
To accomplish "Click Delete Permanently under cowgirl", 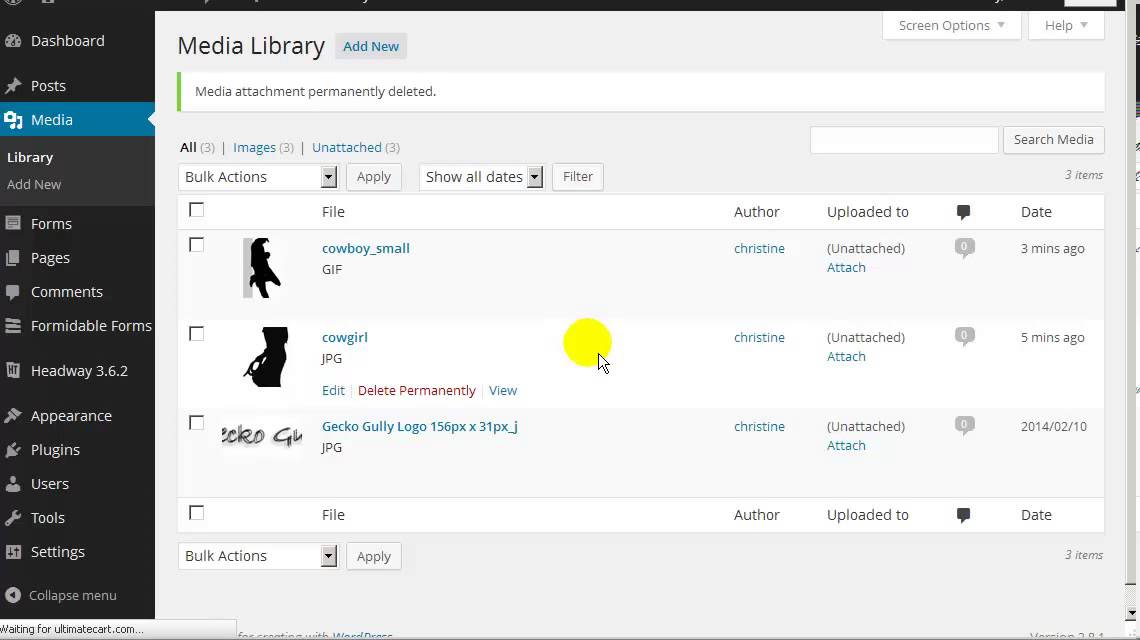I will tap(417, 391).
